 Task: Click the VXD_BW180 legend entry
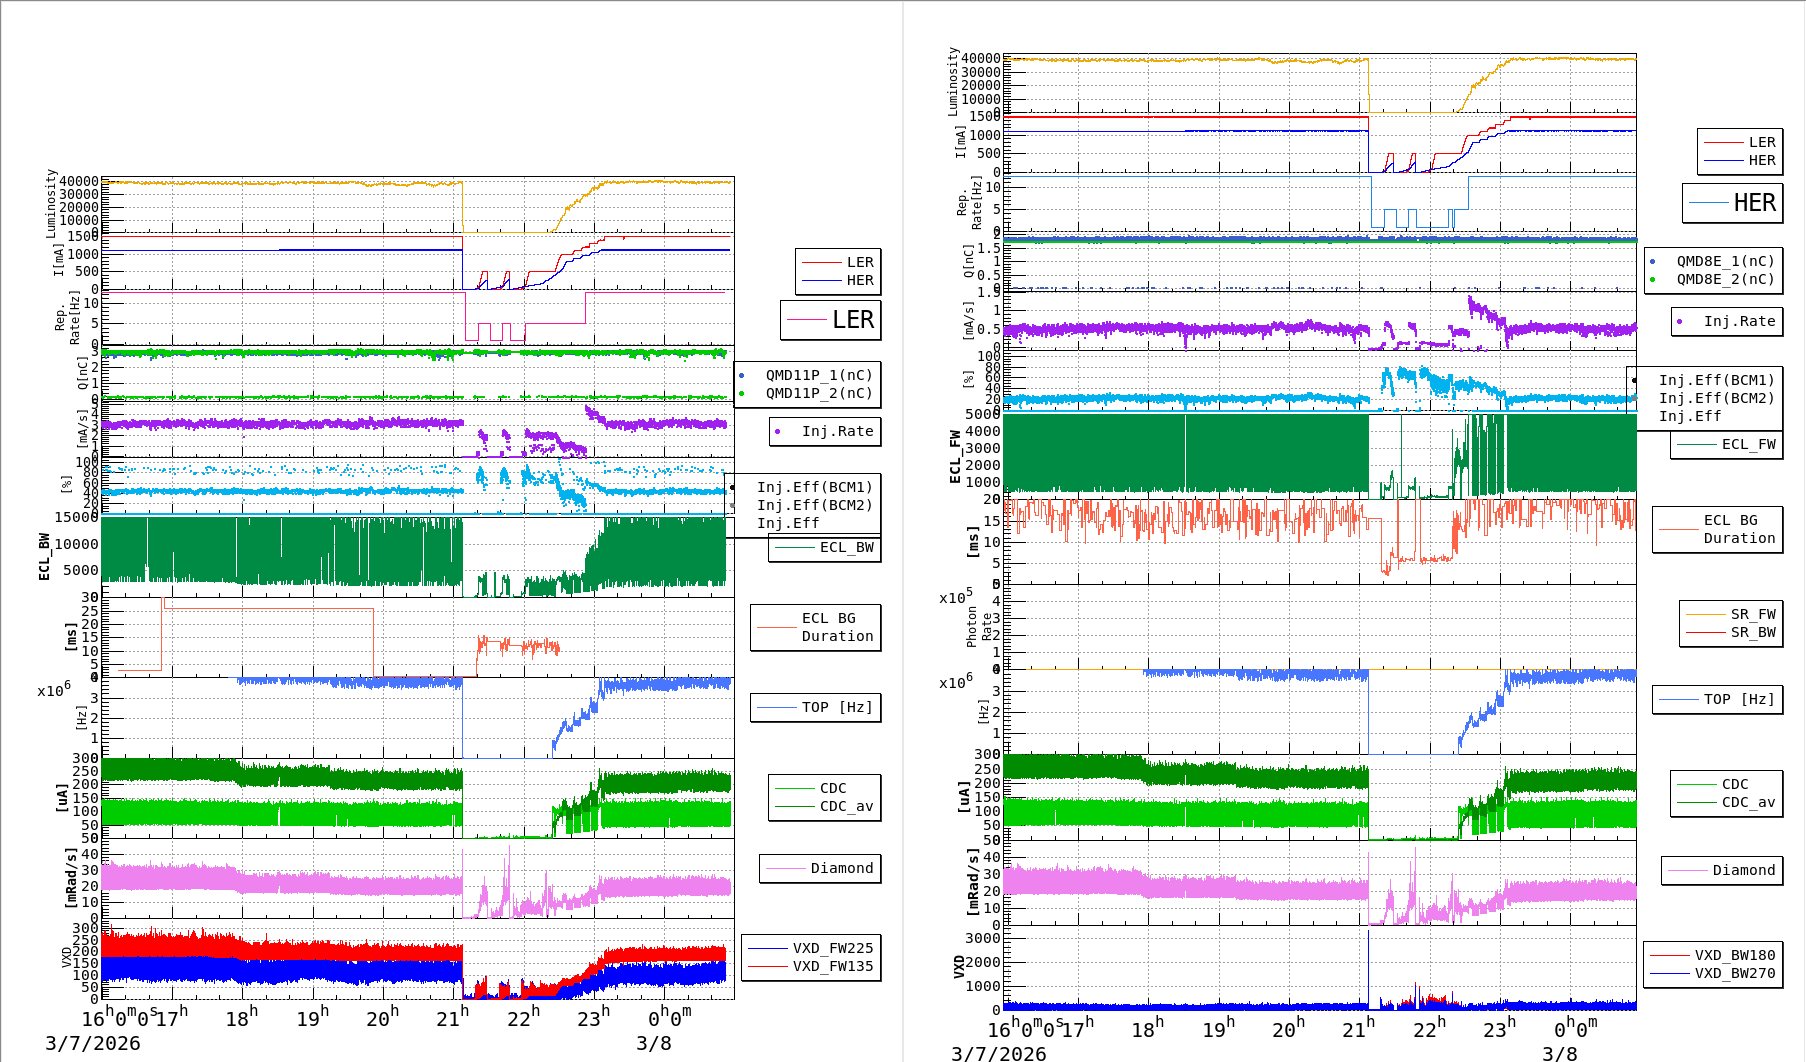click(x=1734, y=955)
